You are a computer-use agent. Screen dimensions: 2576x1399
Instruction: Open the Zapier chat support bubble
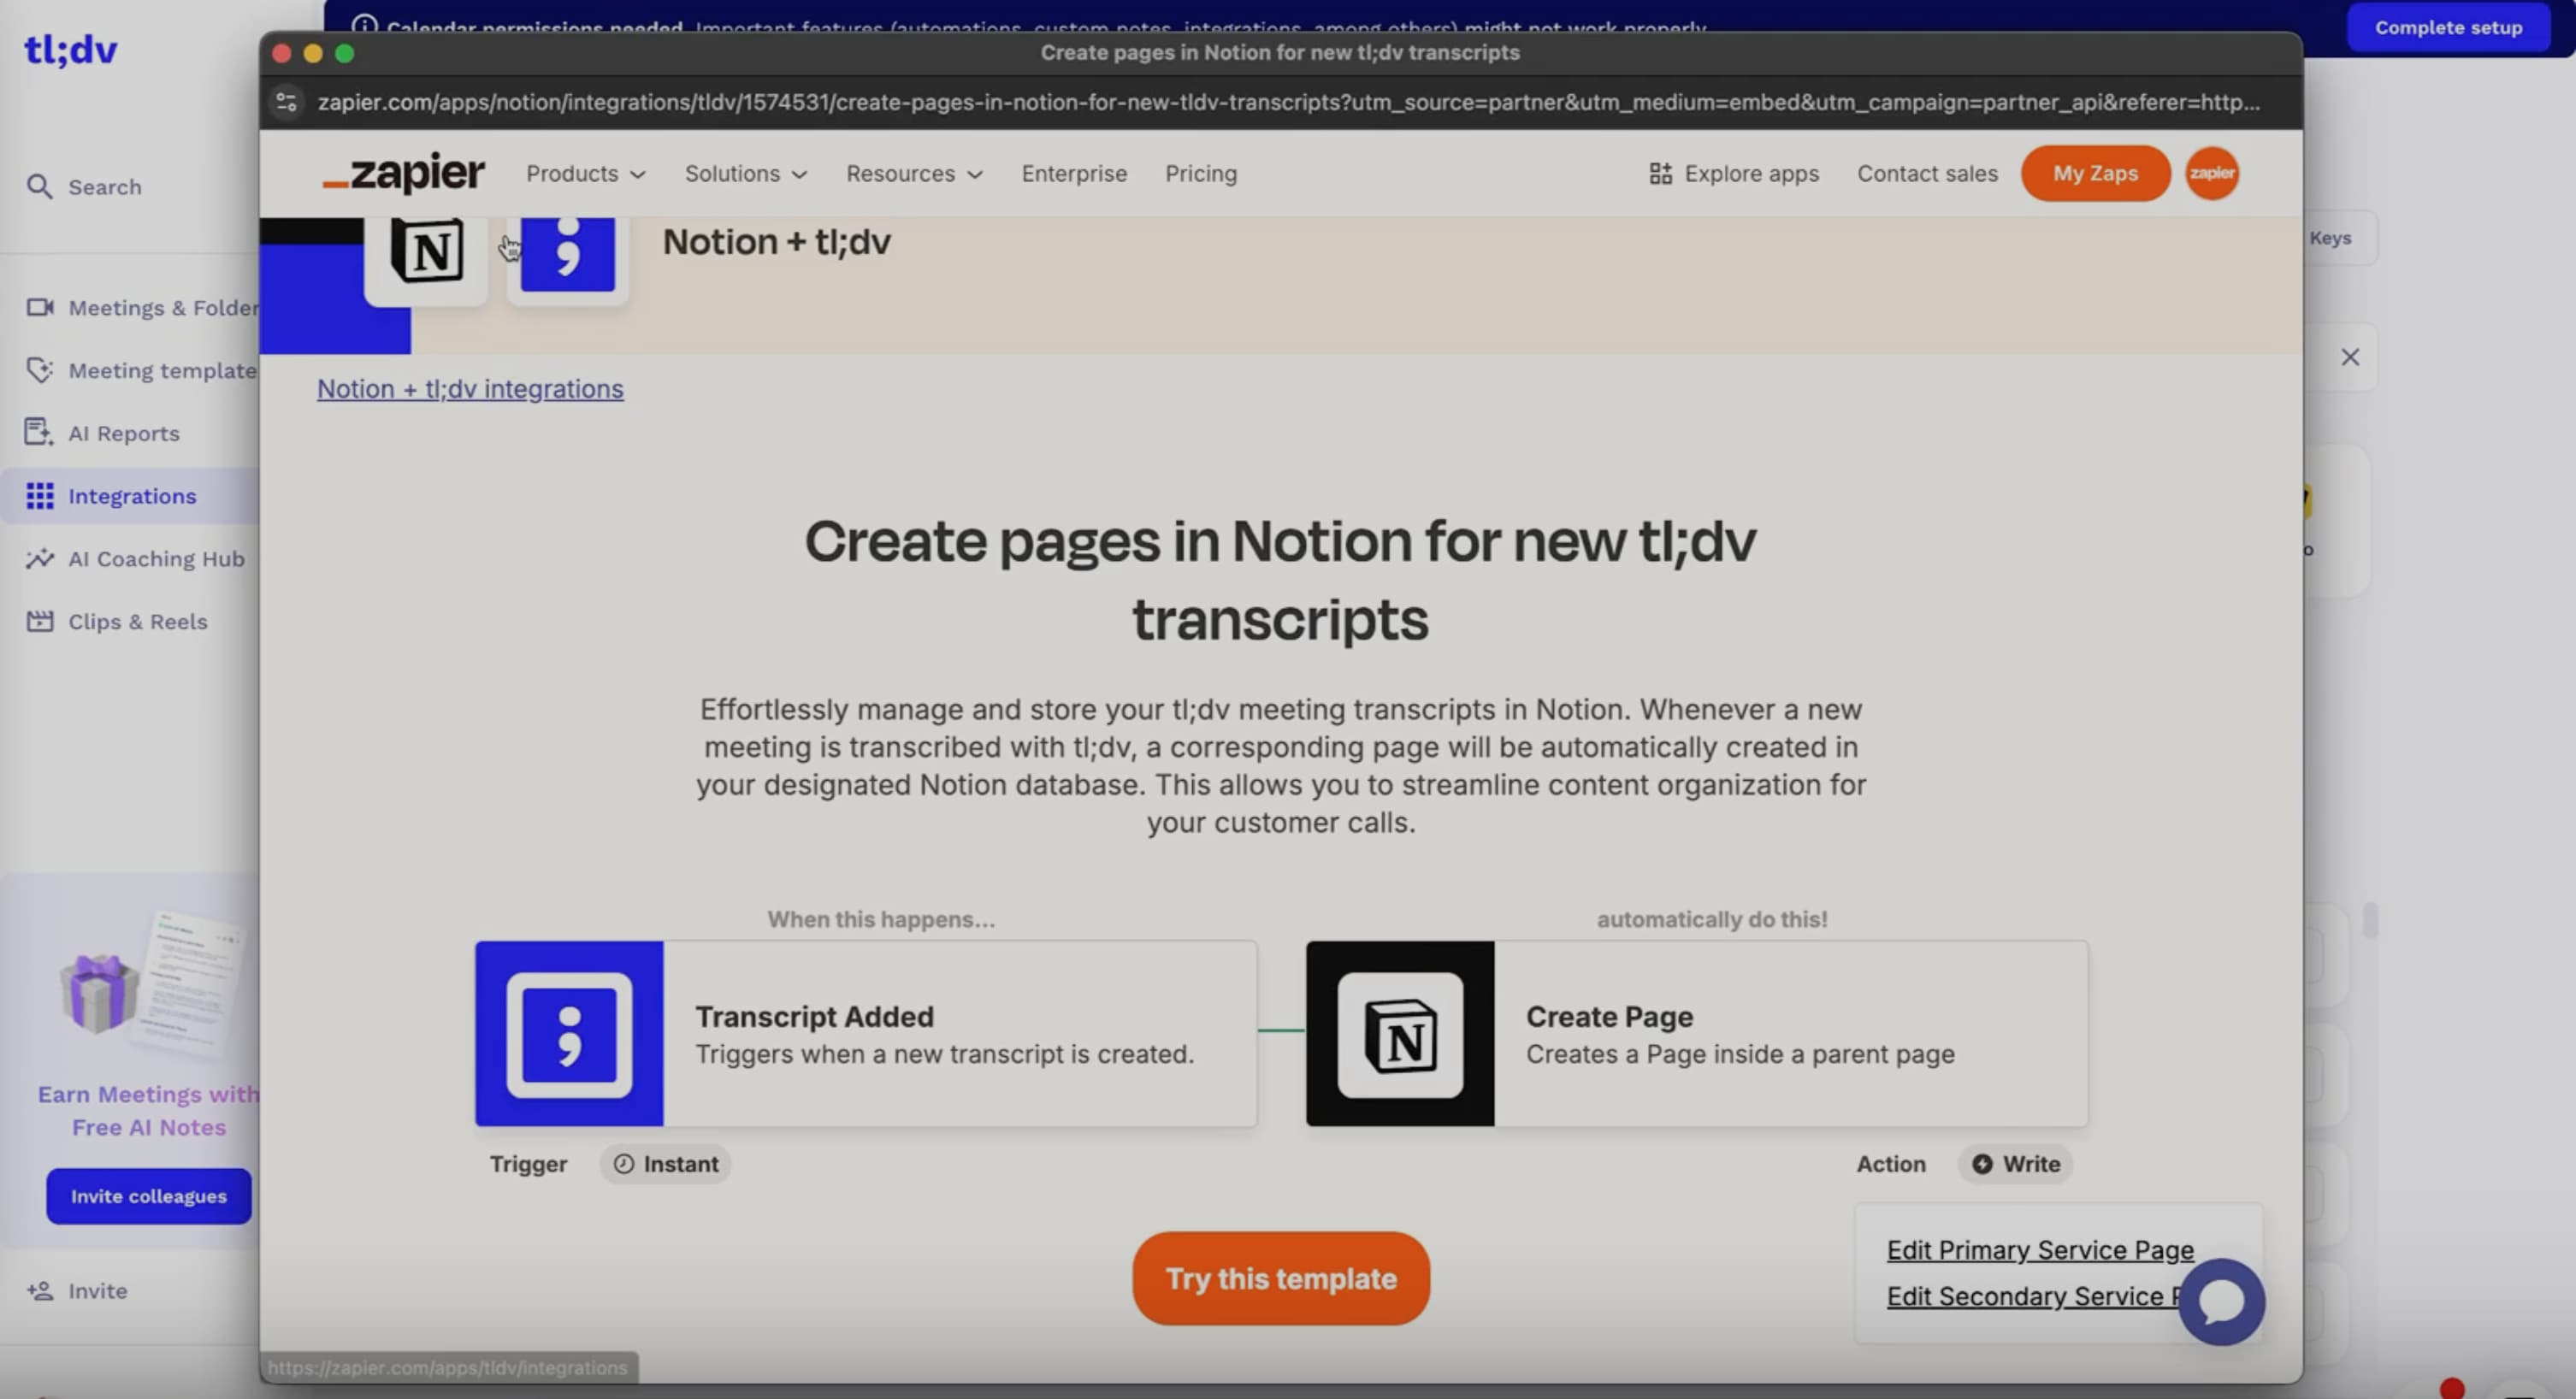[x=2221, y=1301]
